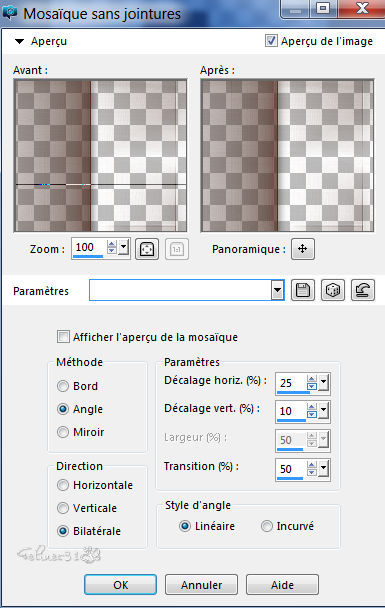Reset to defaults with the arrow icon
The width and height of the screenshot is (385, 608).
coord(363,290)
